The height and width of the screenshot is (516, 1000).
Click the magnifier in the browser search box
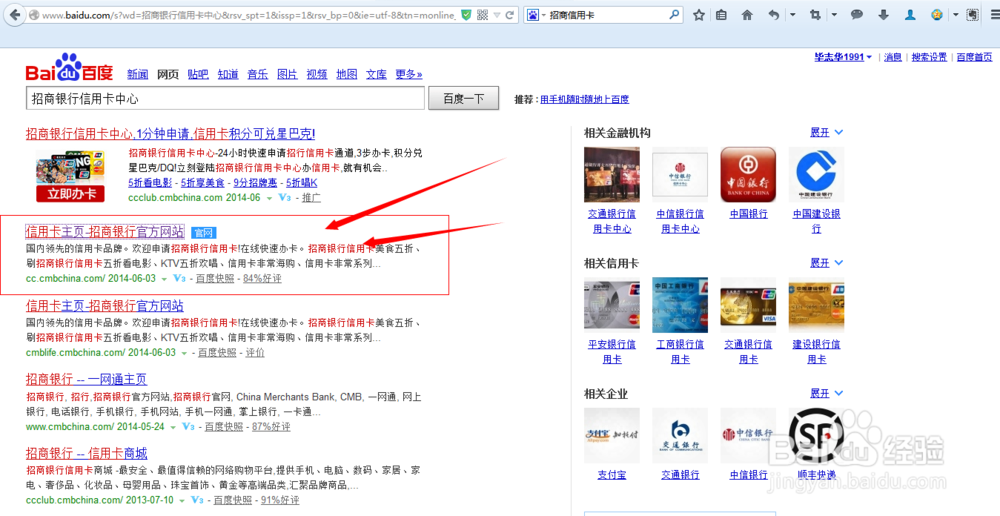673,14
